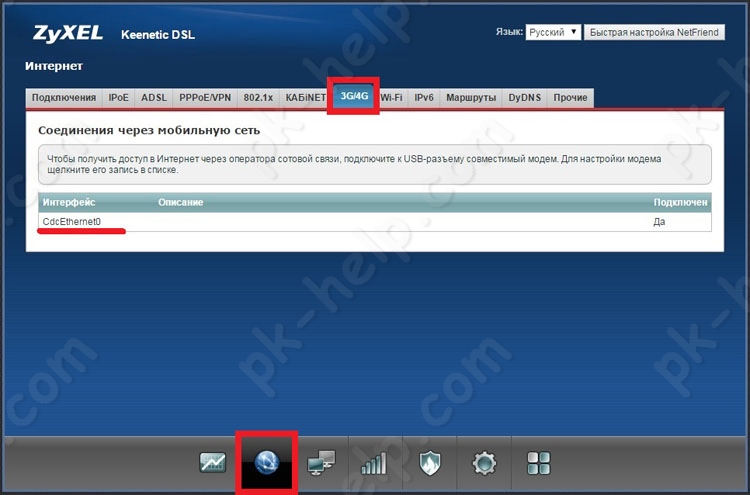Switch to the ADSL tab

[x=154, y=98]
